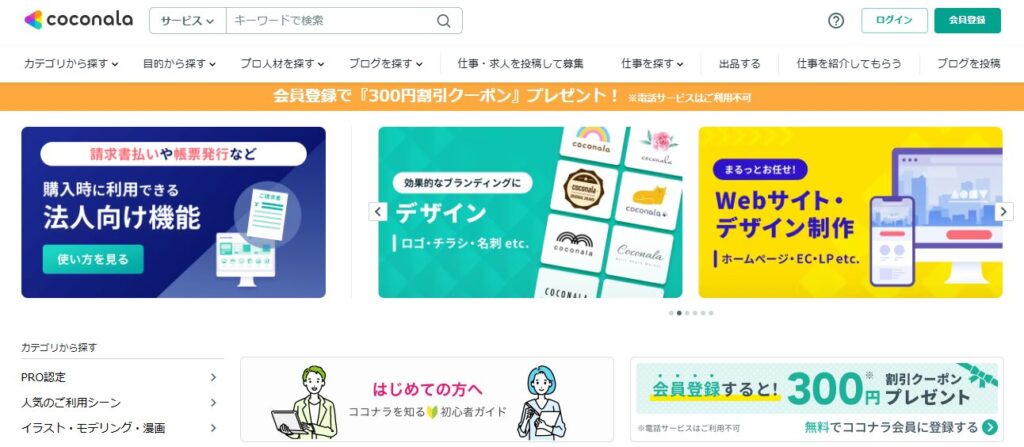
Task: Go to previous carousel banner arrow
Action: (377, 212)
